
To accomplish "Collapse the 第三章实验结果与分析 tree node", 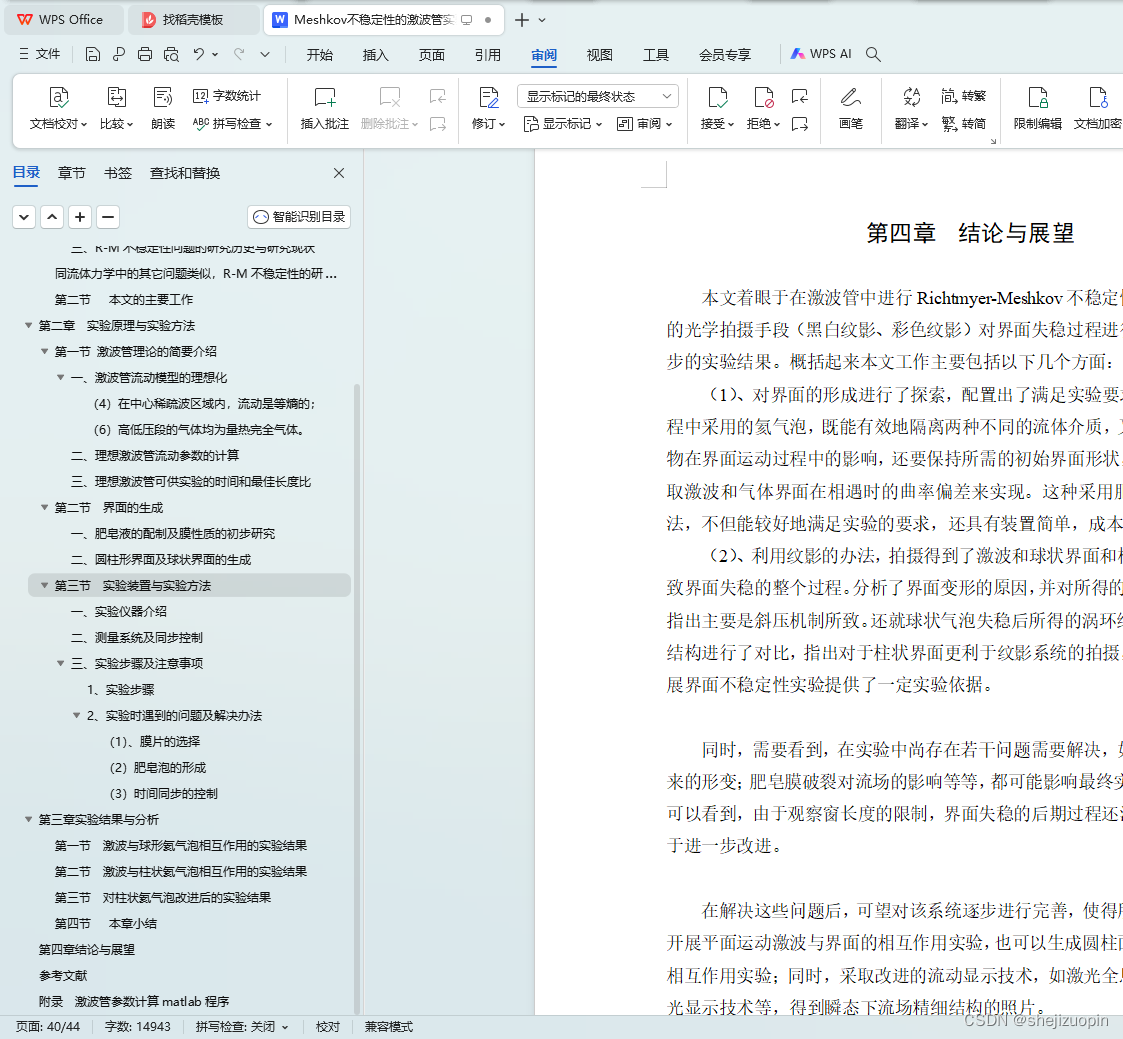I will [29, 820].
